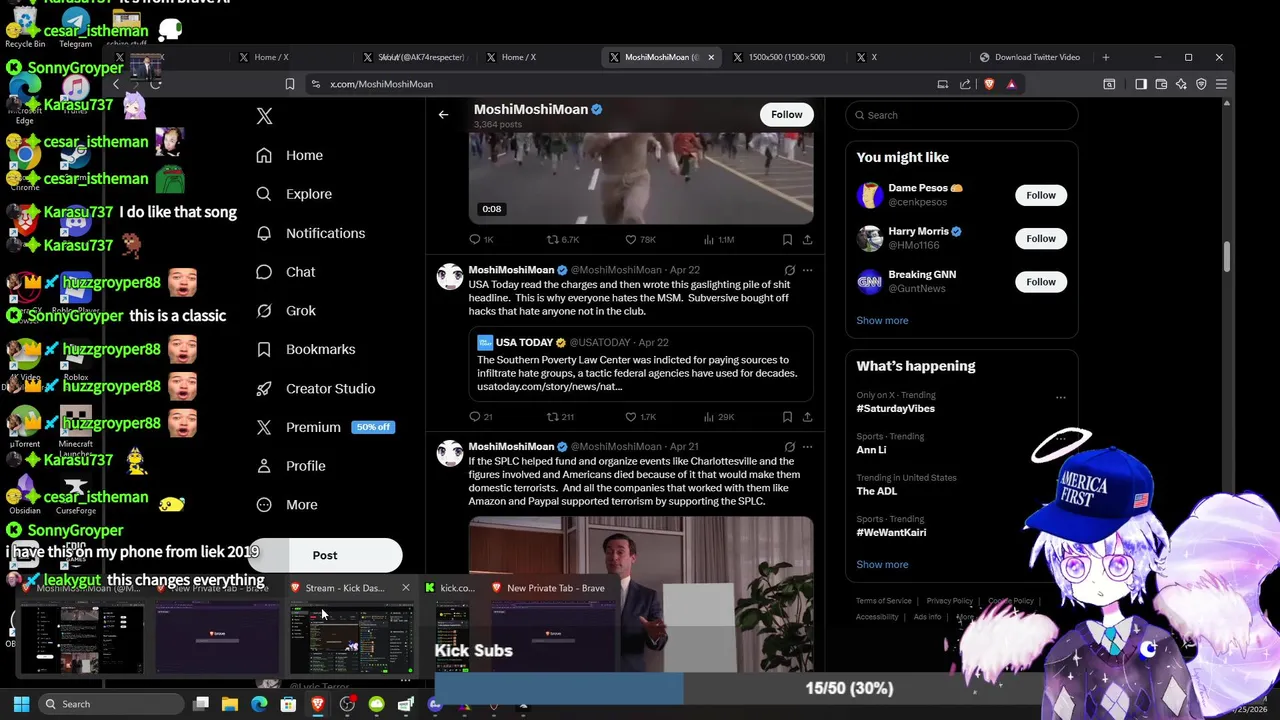Open Grok icon on Apr 22 tweet

[x=789, y=270]
